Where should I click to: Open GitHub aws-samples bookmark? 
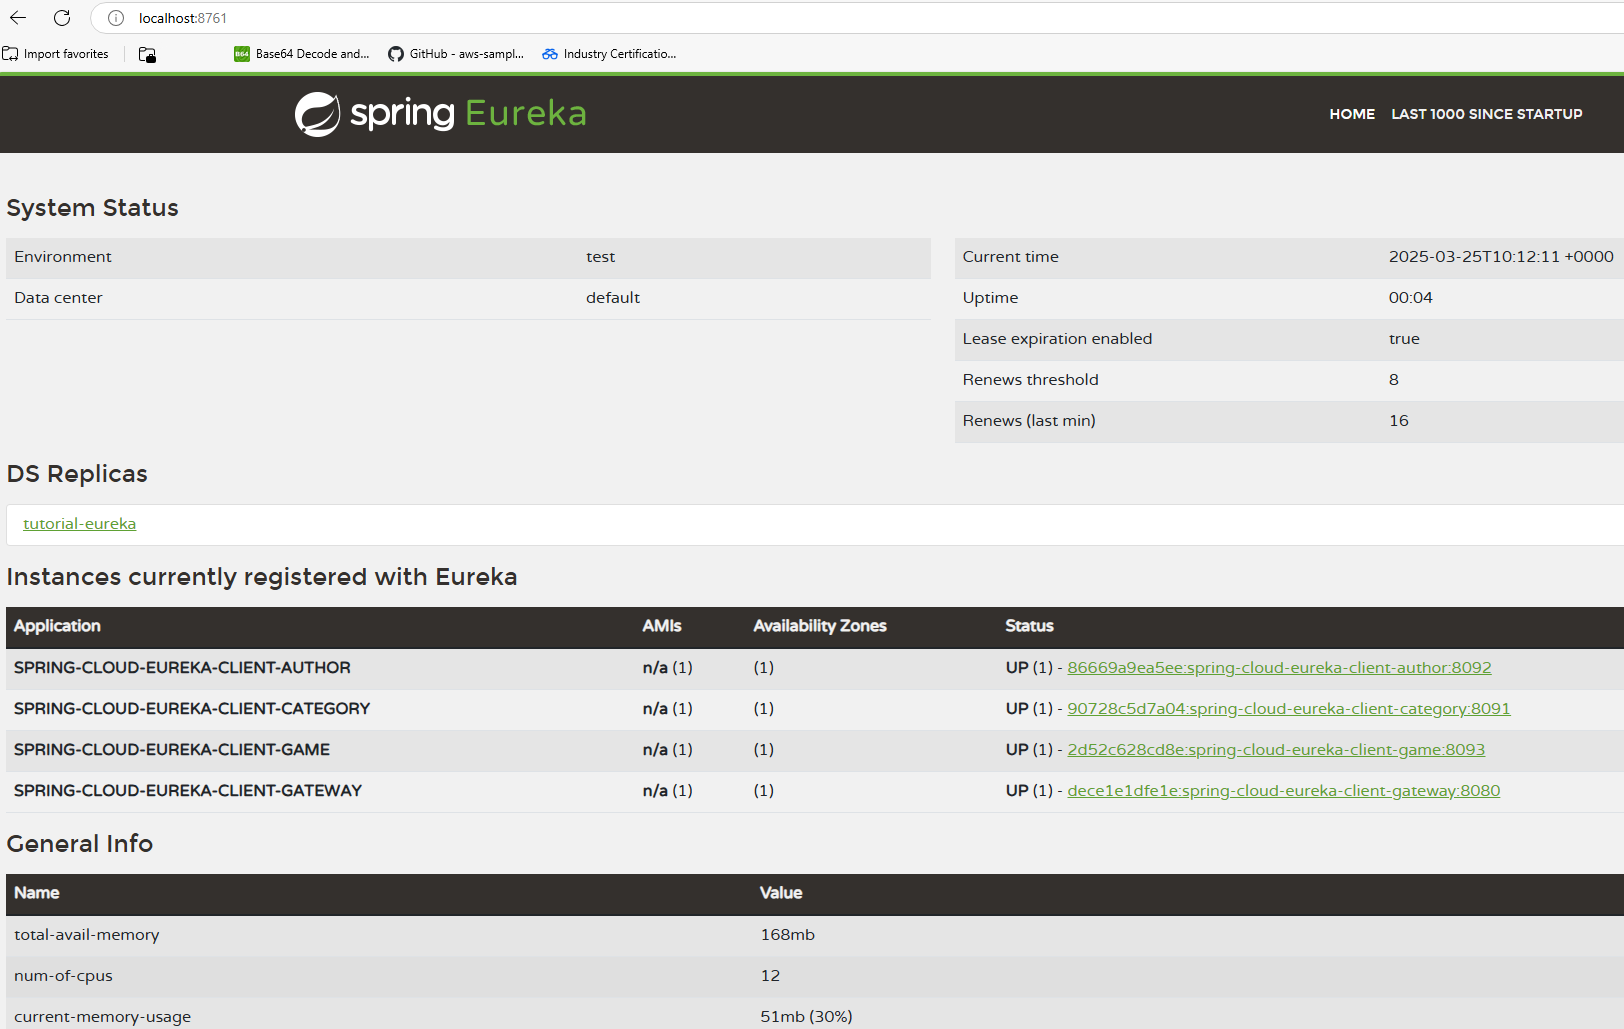(x=456, y=54)
